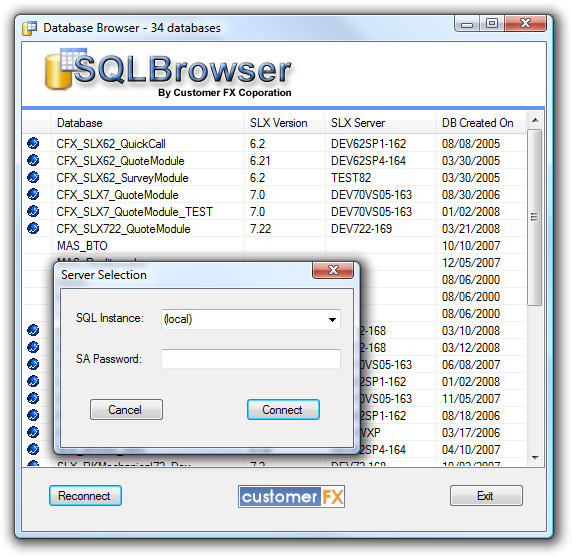Click the SA Password input field
572x557 pixels.
pyautogui.click(x=251, y=359)
